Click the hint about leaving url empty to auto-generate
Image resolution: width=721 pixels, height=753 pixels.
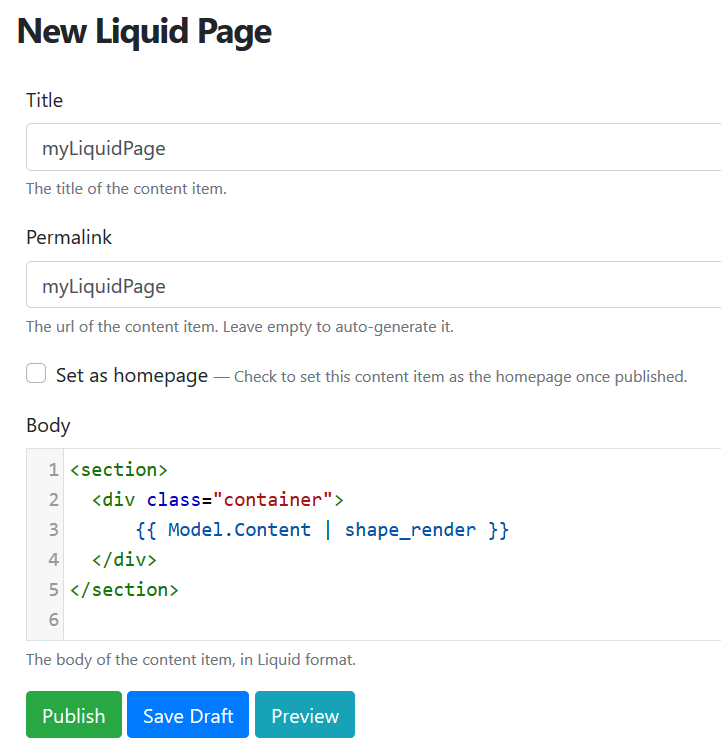pos(240,327)
